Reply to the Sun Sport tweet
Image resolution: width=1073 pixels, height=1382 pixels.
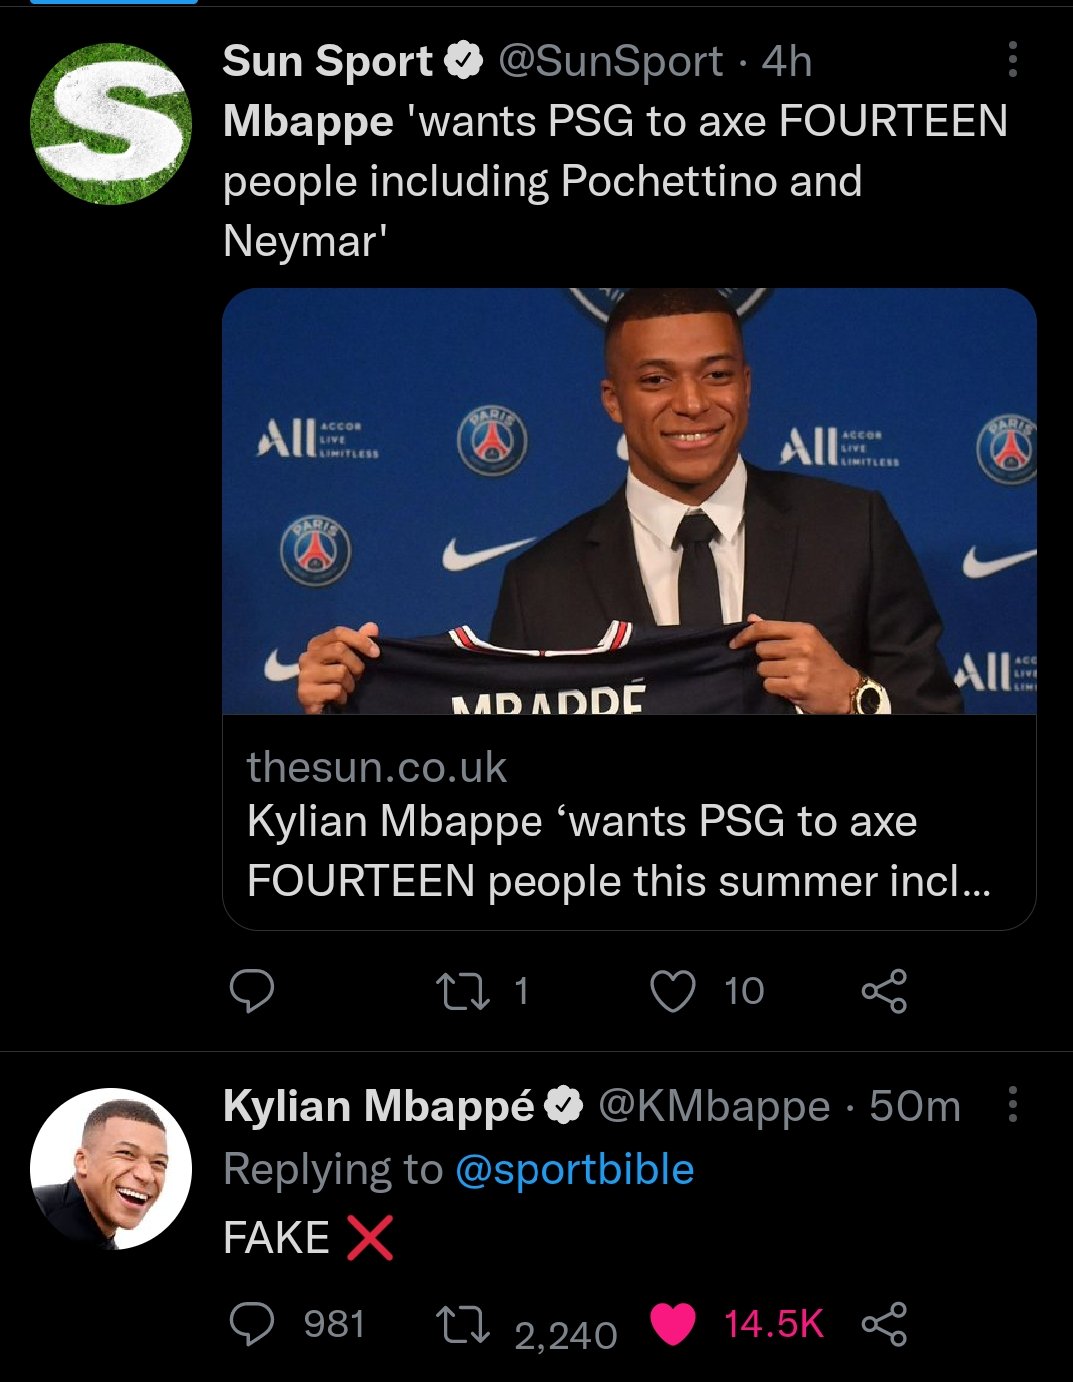(x=252, y=990)
